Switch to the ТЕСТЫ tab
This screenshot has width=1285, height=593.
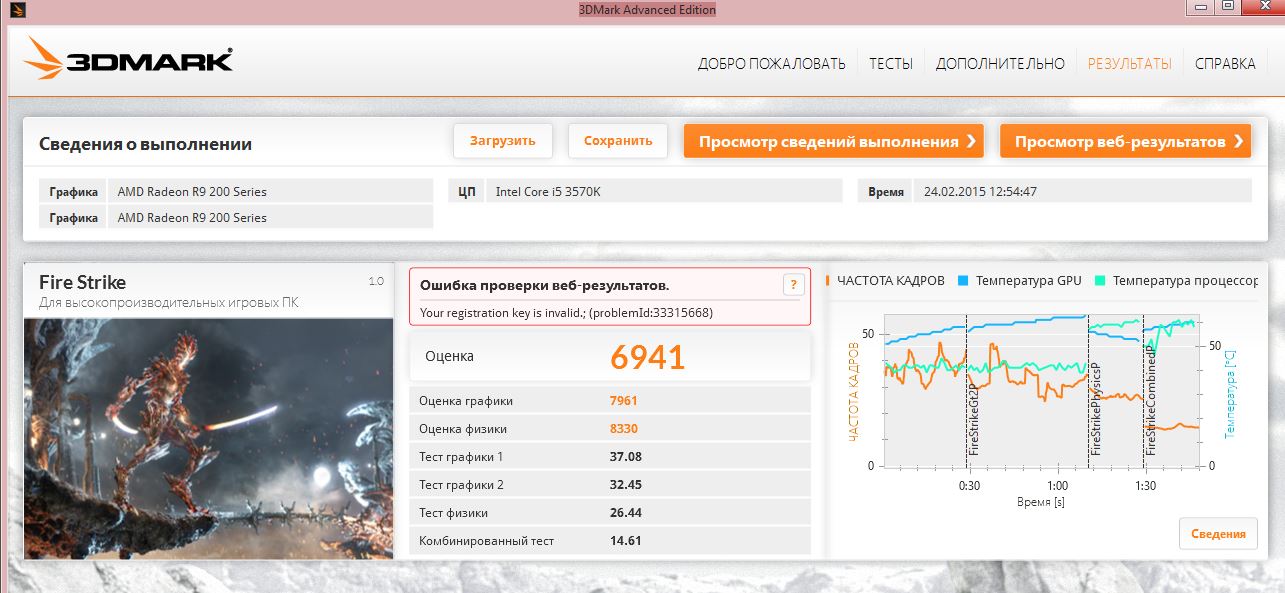[x=890, y=64]
